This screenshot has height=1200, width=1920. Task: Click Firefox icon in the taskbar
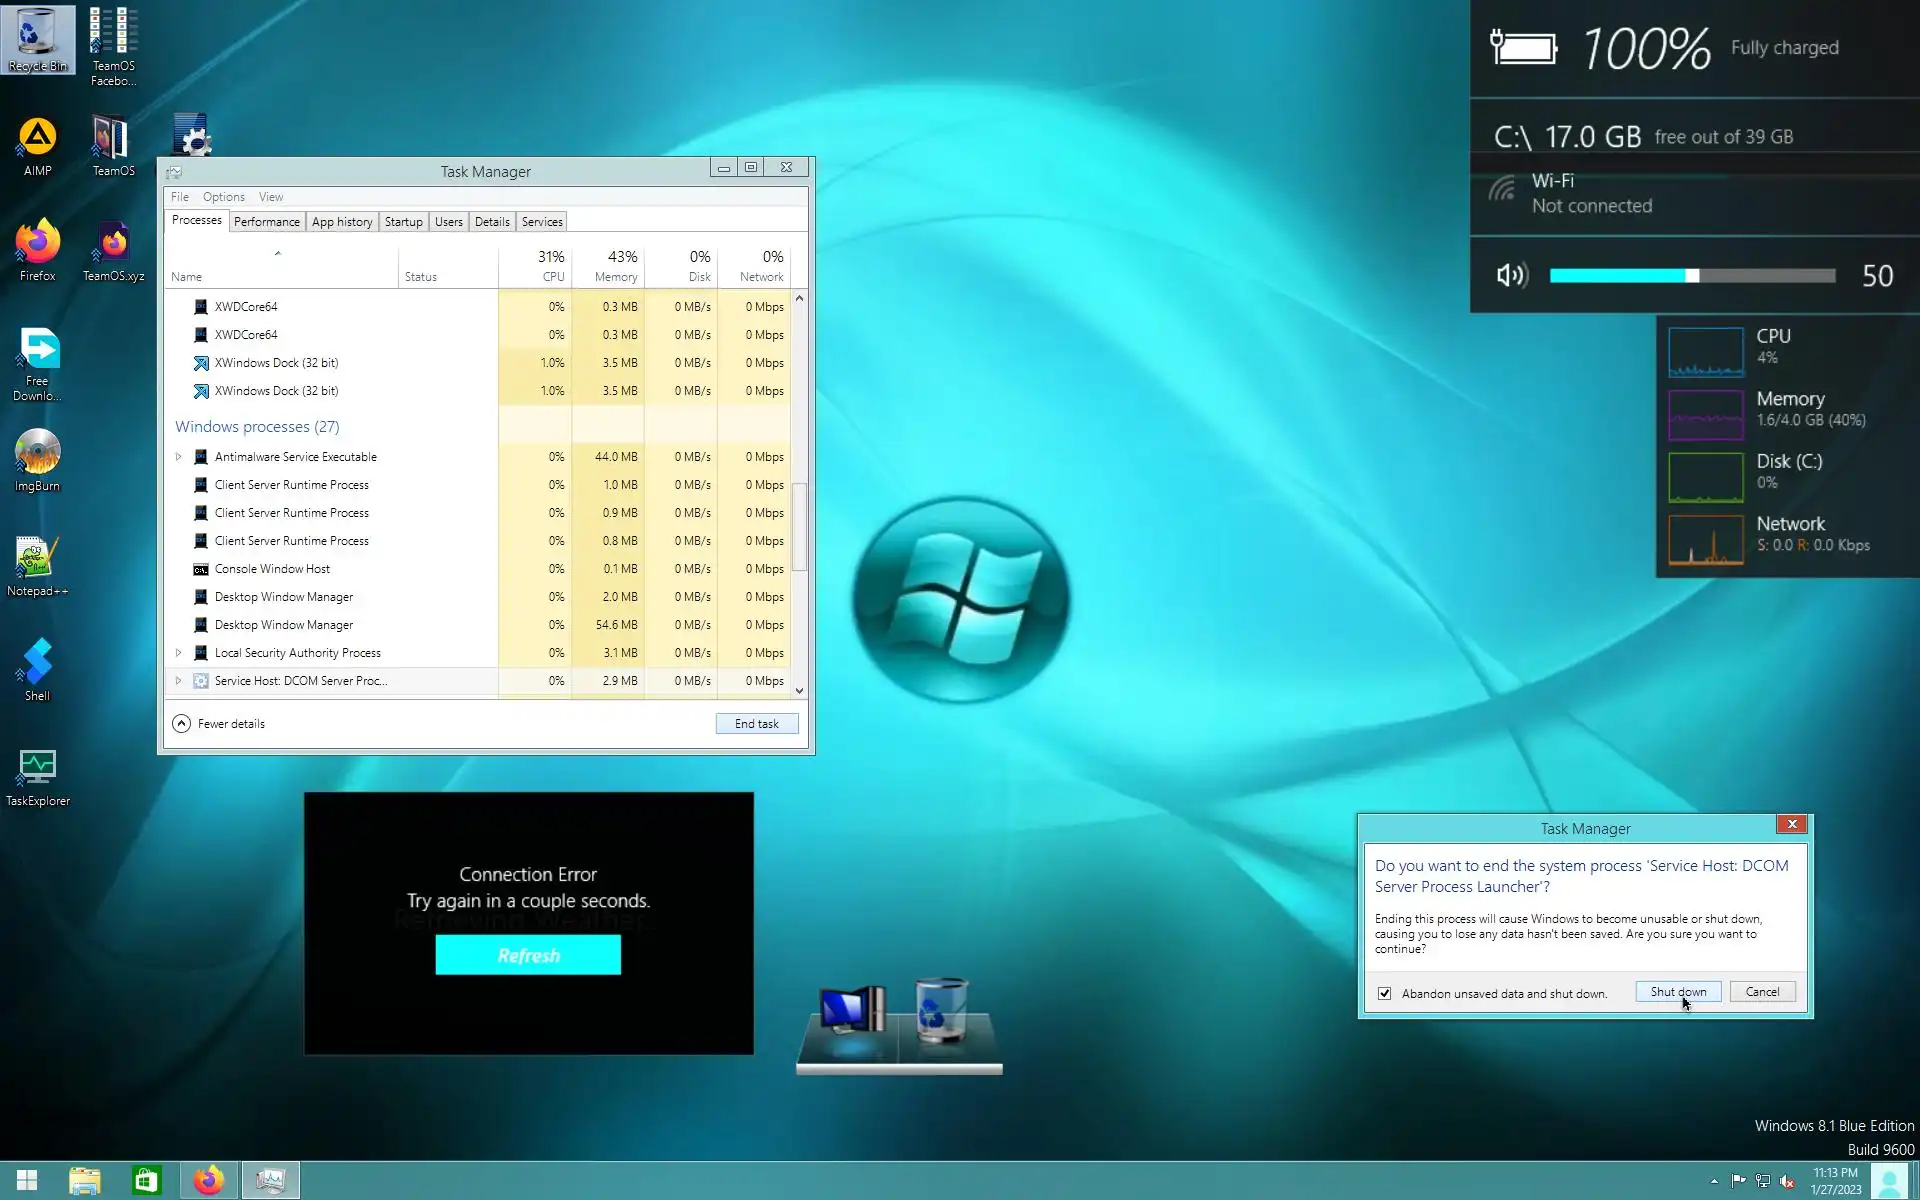(208, 1180)
